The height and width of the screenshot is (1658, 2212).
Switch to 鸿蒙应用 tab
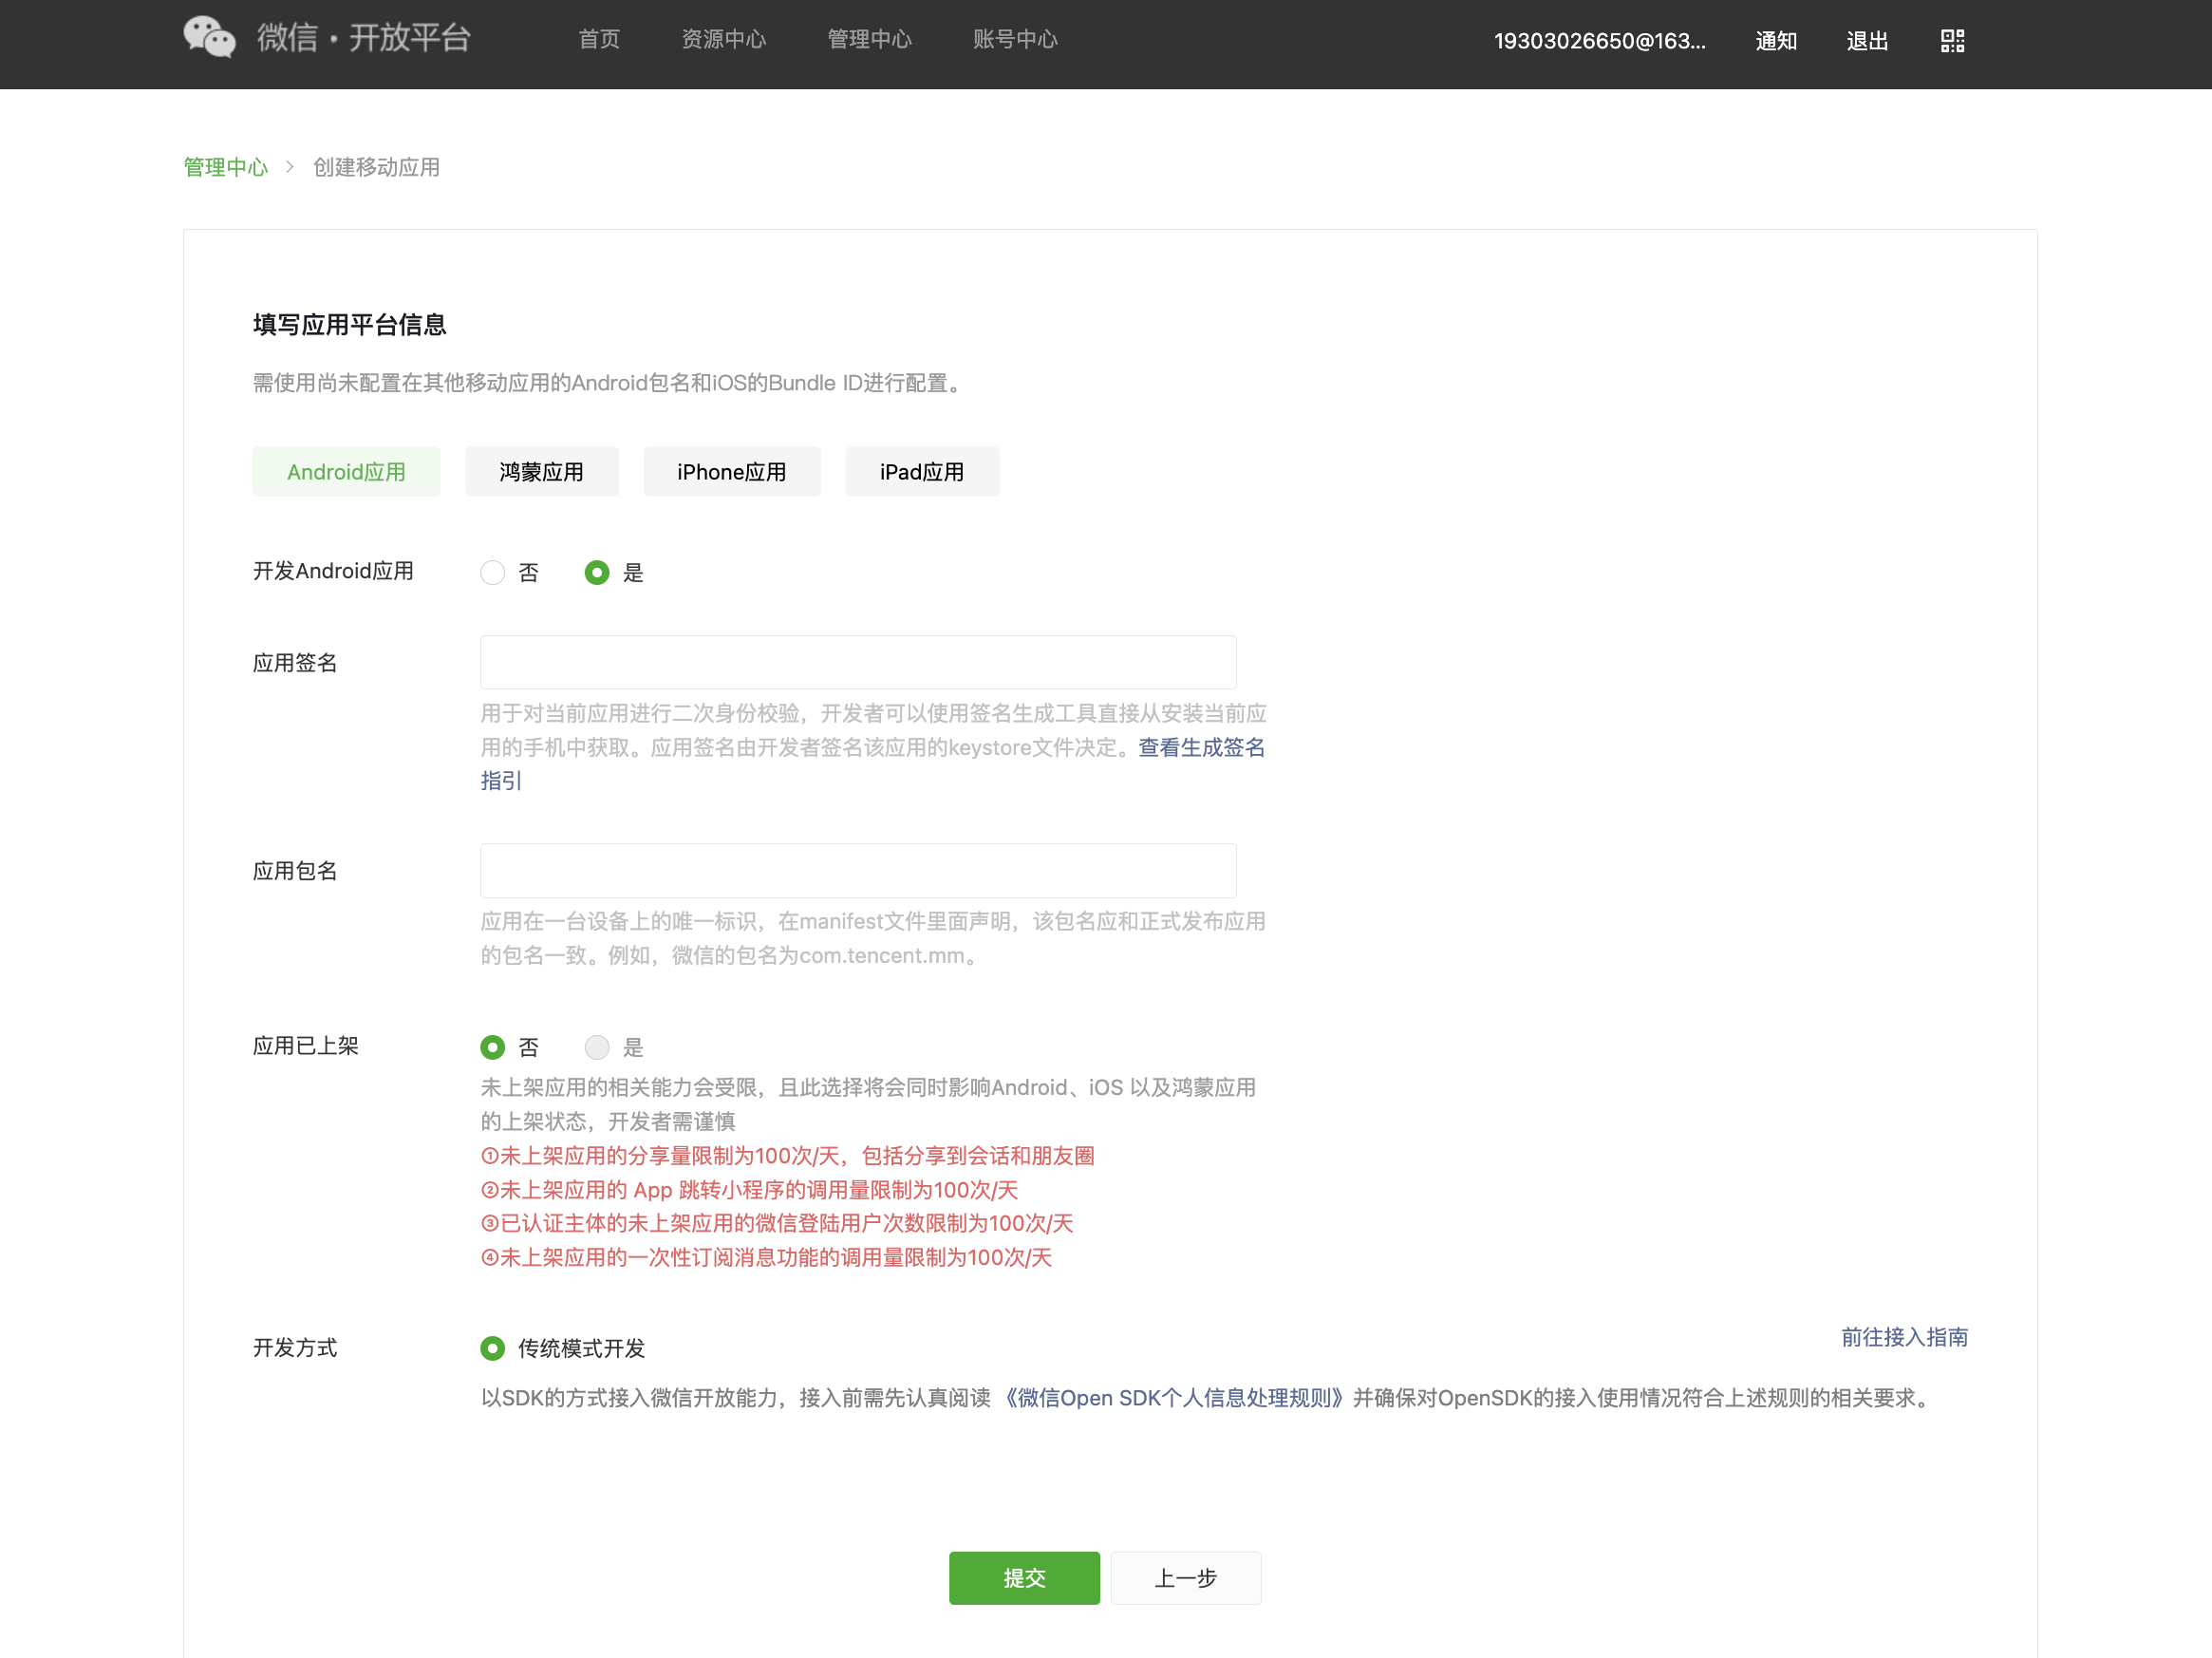[x=541, y=472]
